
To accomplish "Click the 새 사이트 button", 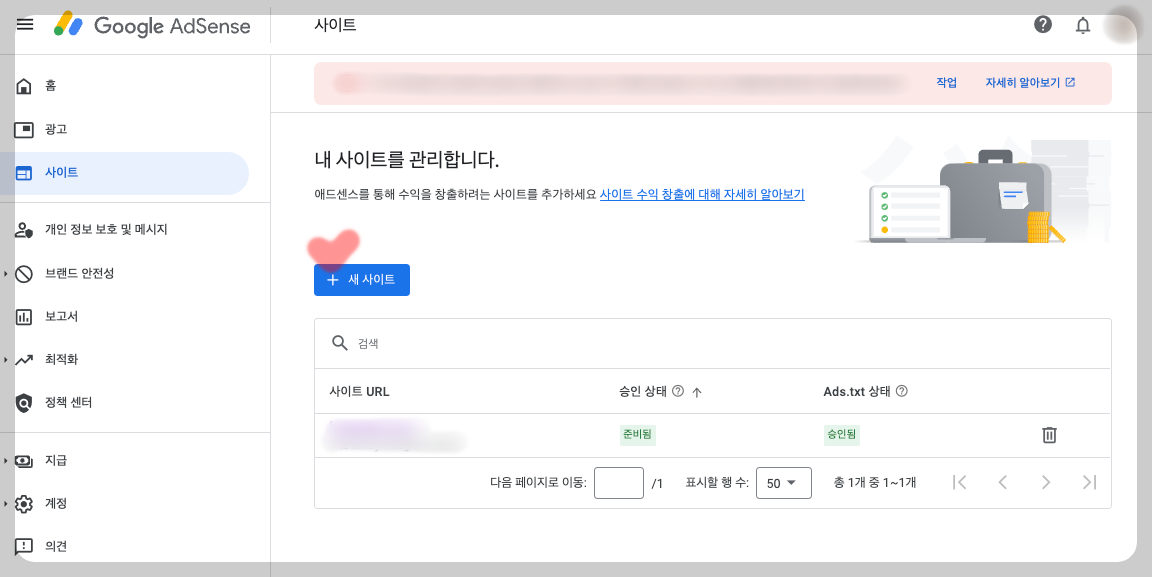I will pos(361,279).
